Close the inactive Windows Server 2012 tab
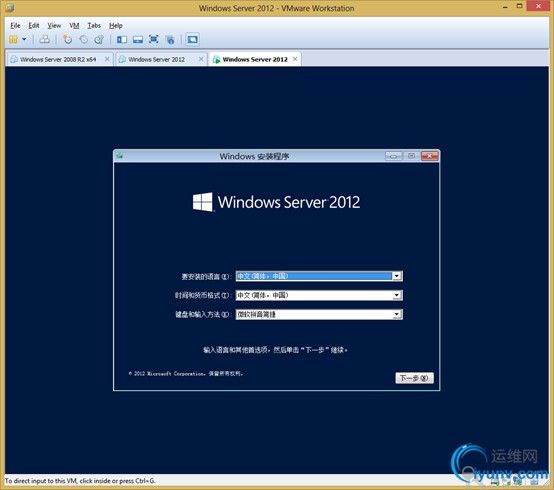This screenshot has height=490, width=554. tap(201, 59)
